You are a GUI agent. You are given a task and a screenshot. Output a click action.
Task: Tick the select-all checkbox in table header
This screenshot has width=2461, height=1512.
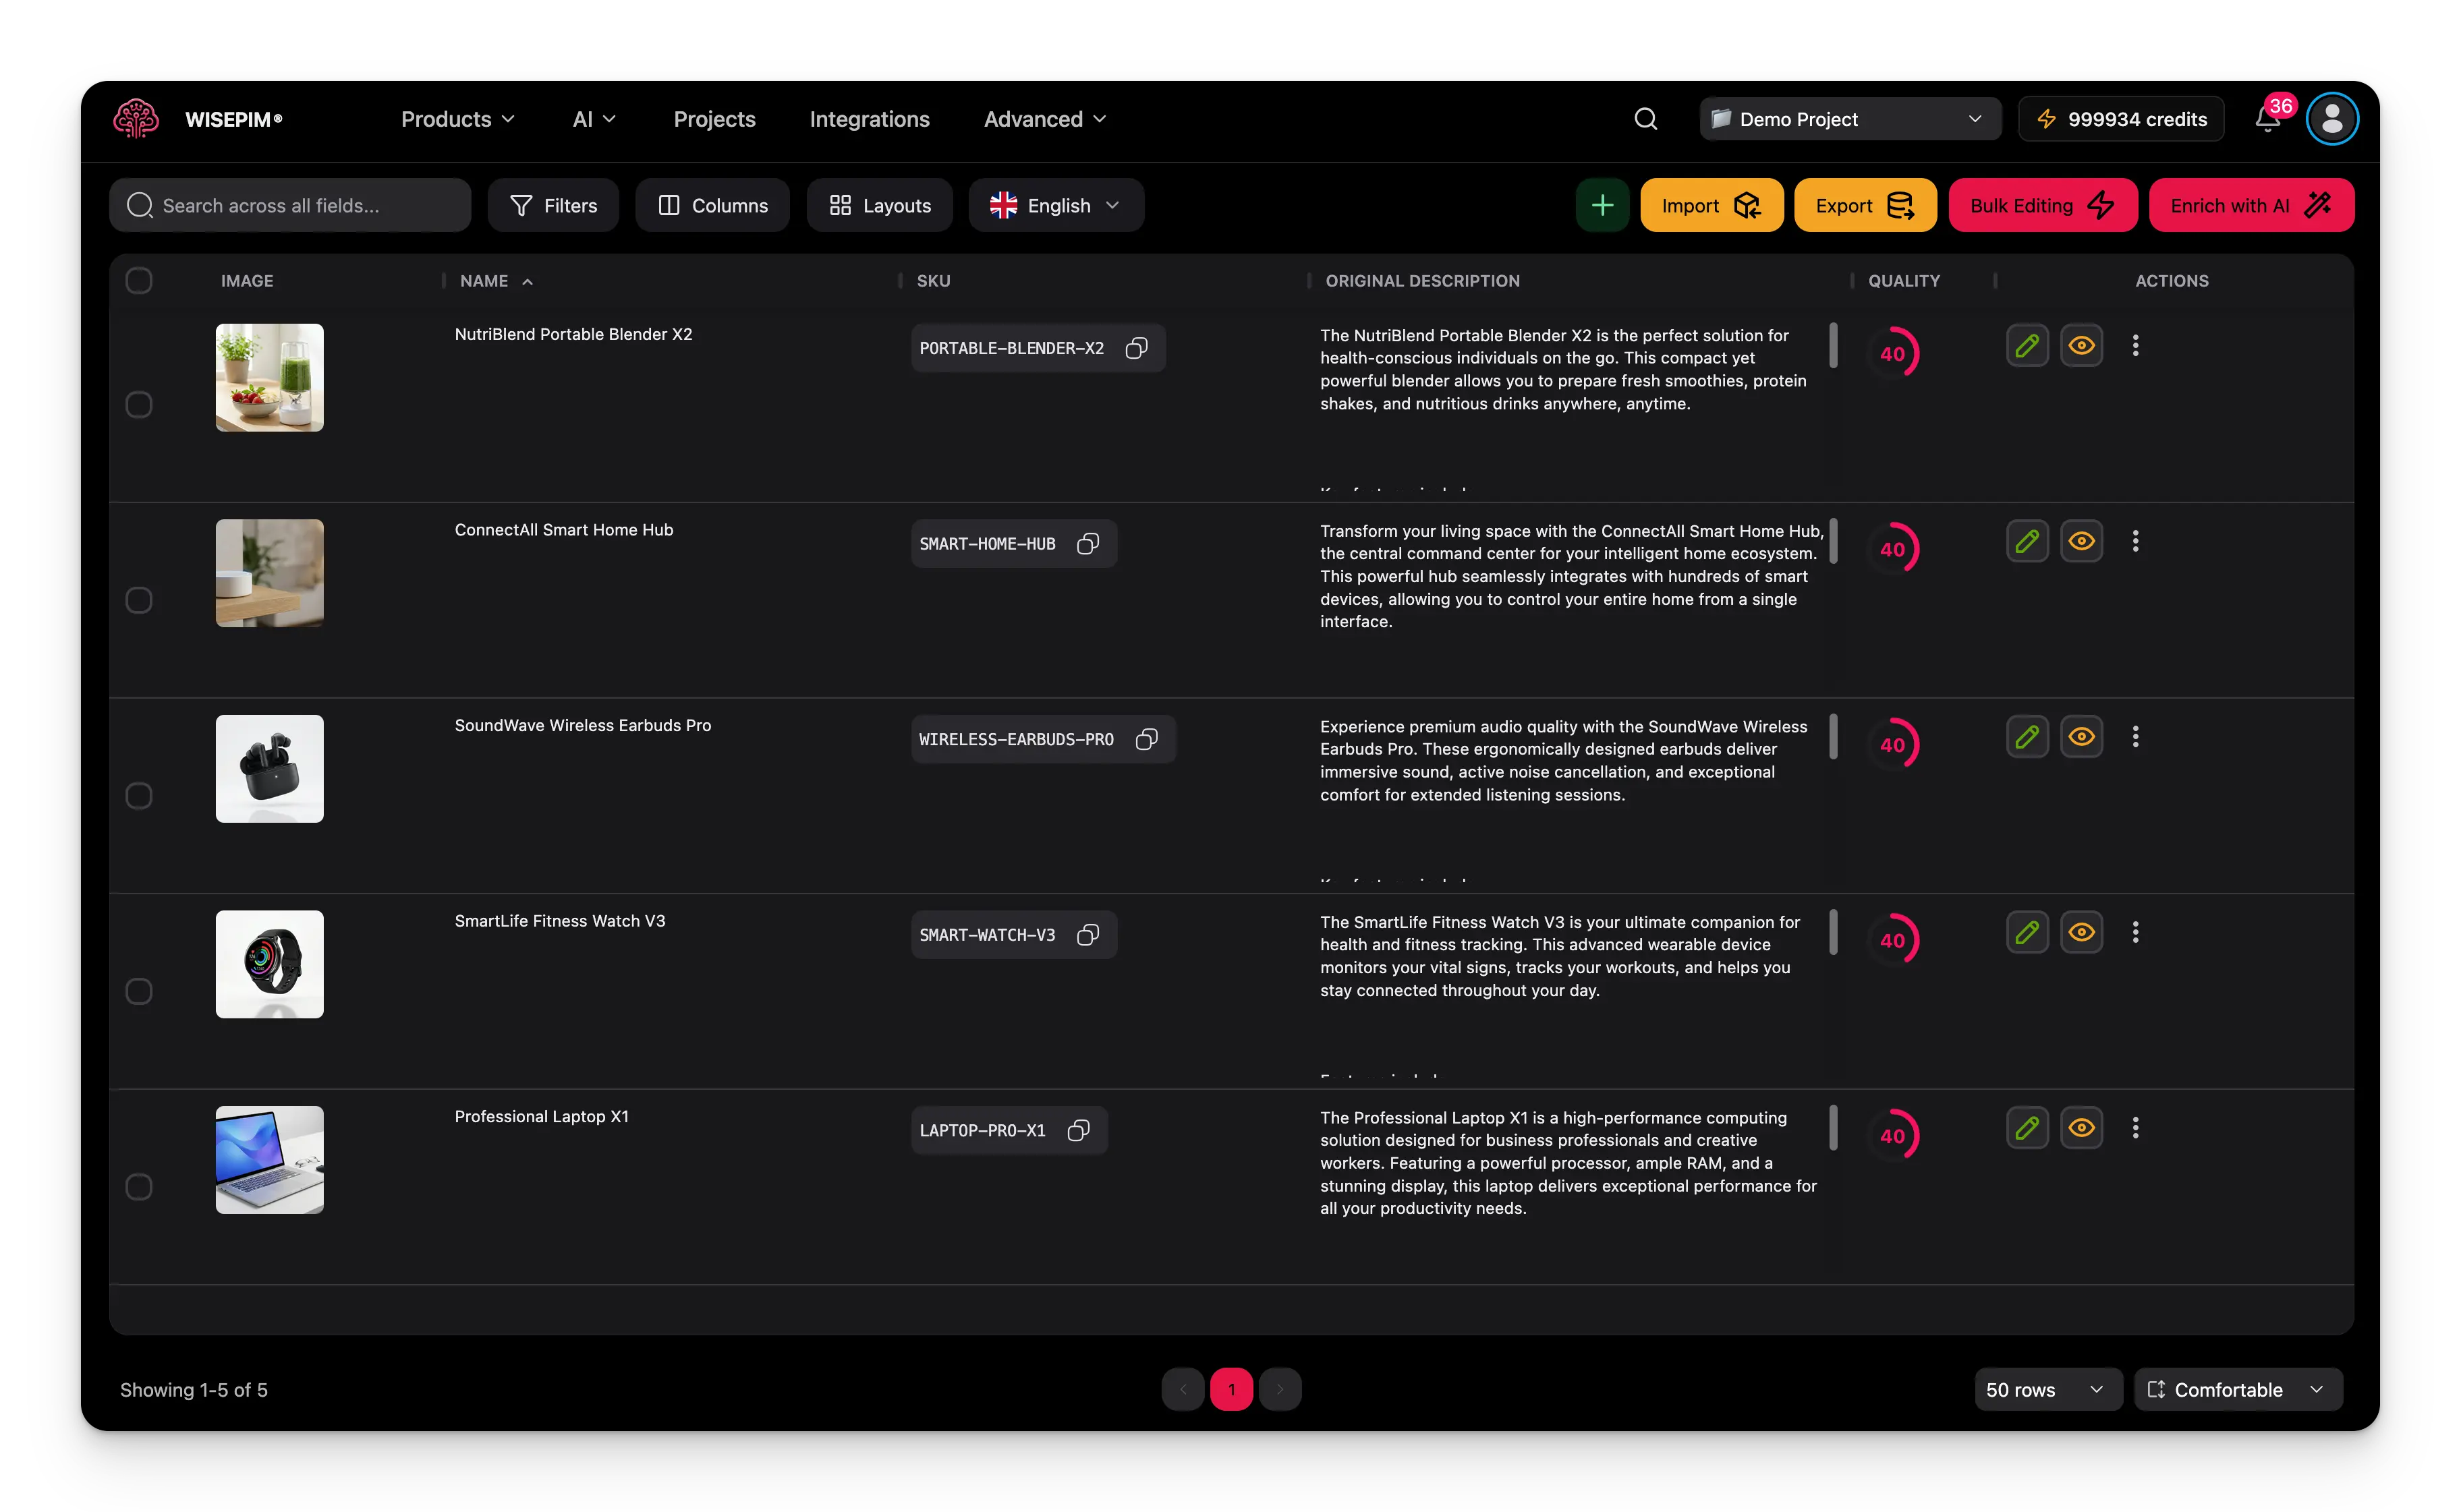click(139, 281)
